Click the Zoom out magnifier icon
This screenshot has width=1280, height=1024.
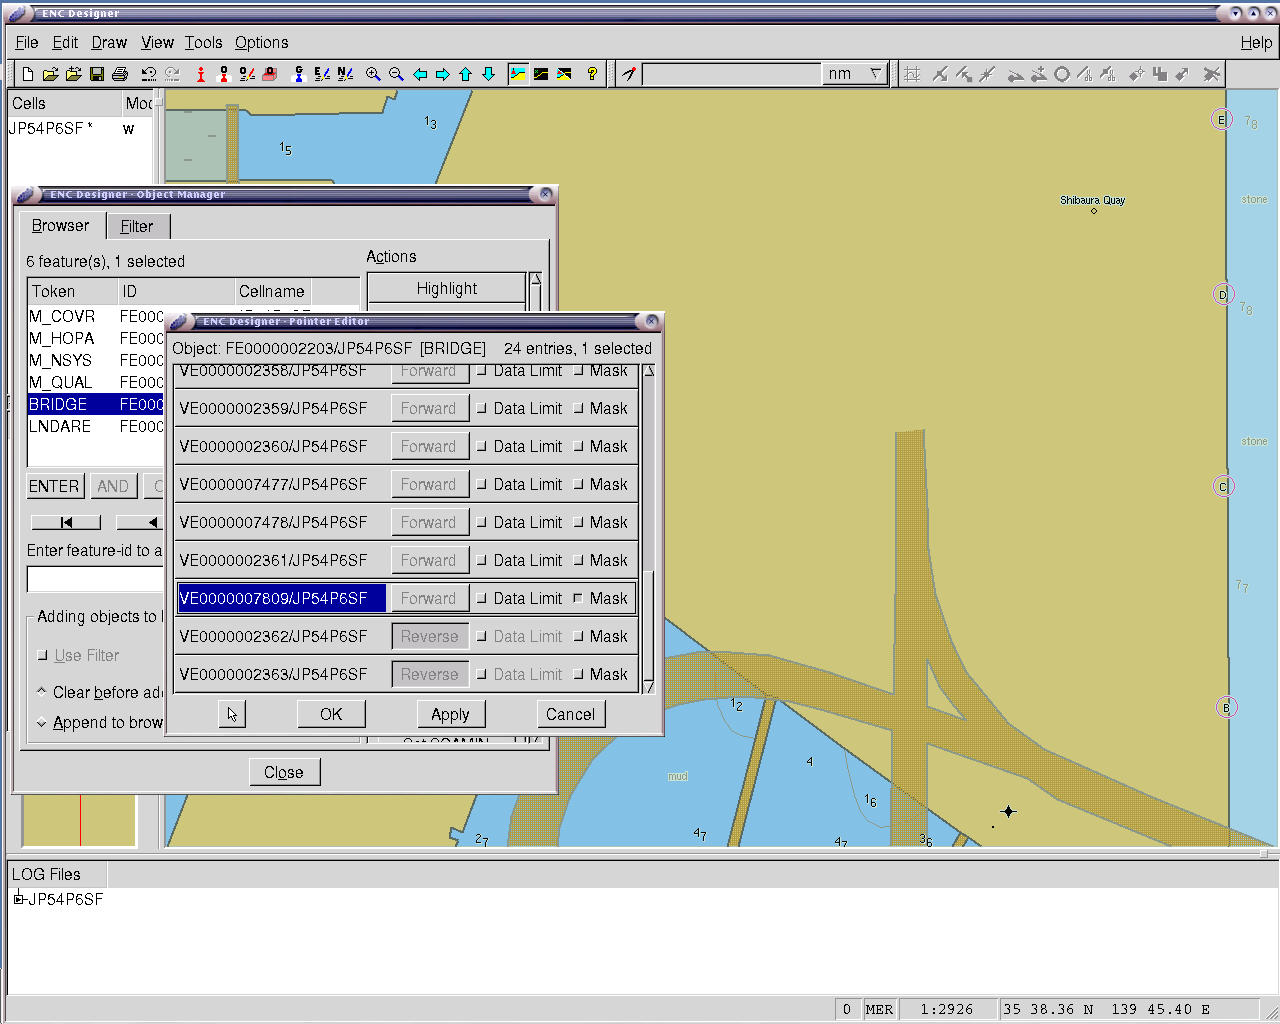[x=396, y=74]
